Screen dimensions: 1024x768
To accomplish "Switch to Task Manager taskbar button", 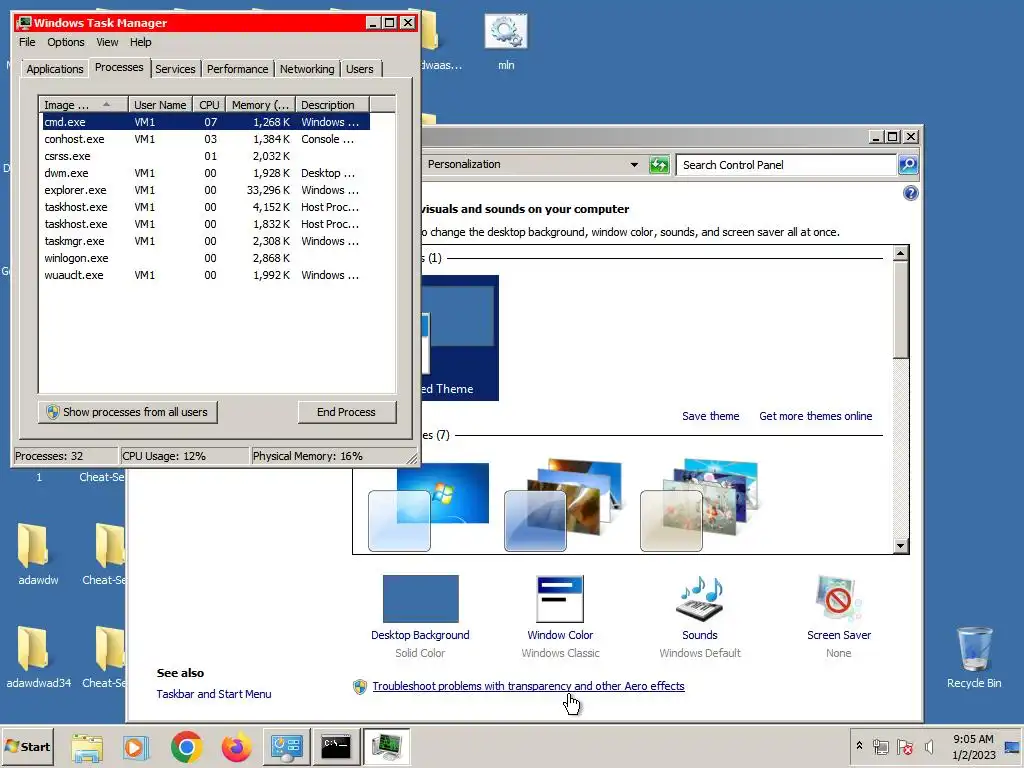I will [386, 747].
